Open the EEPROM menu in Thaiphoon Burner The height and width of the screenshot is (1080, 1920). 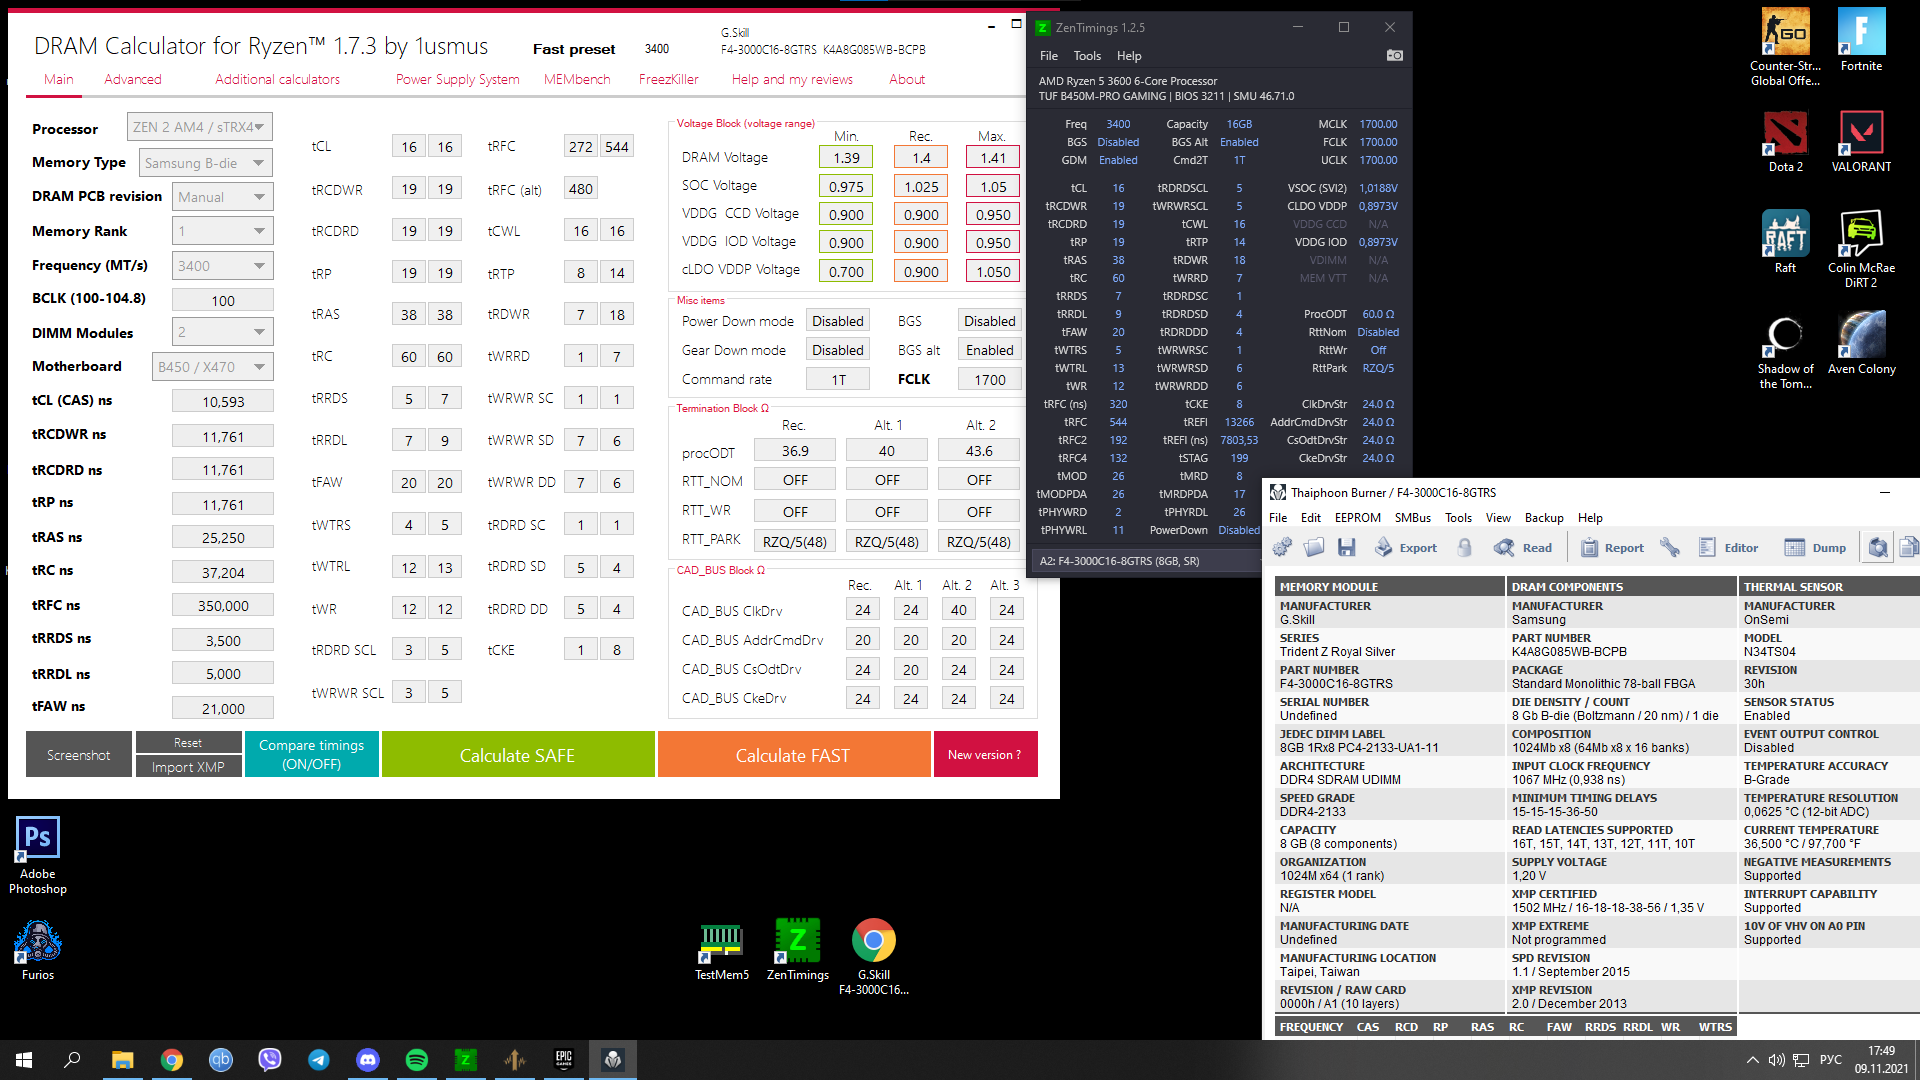1357,518
